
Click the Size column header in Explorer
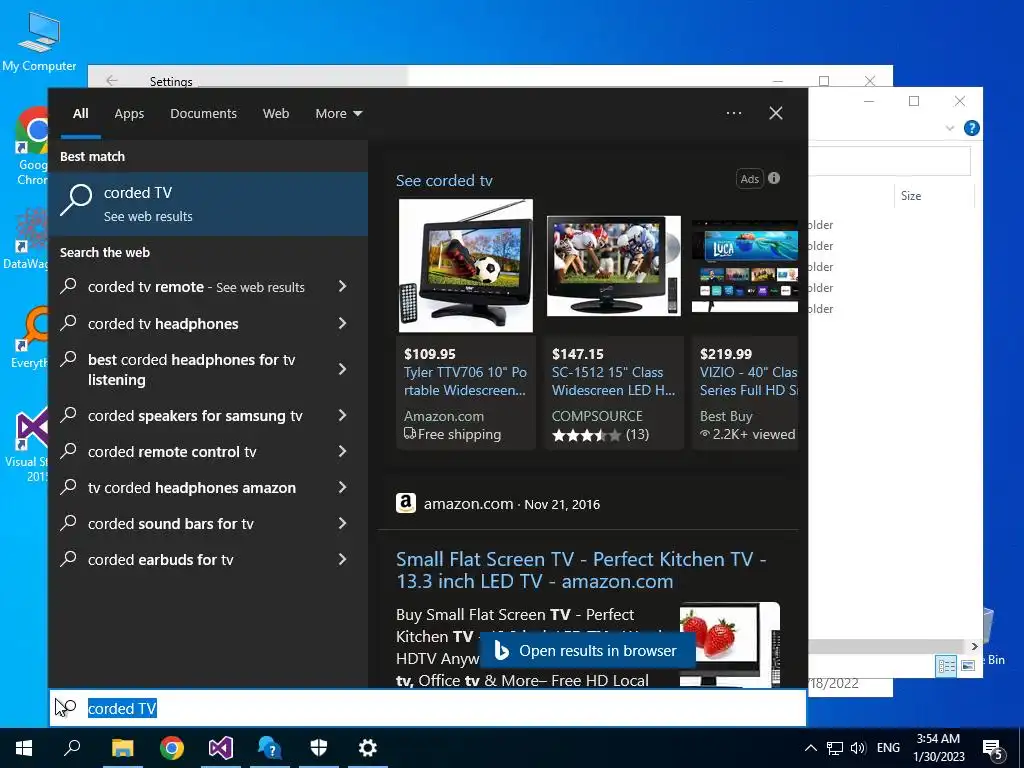point(911,195)
